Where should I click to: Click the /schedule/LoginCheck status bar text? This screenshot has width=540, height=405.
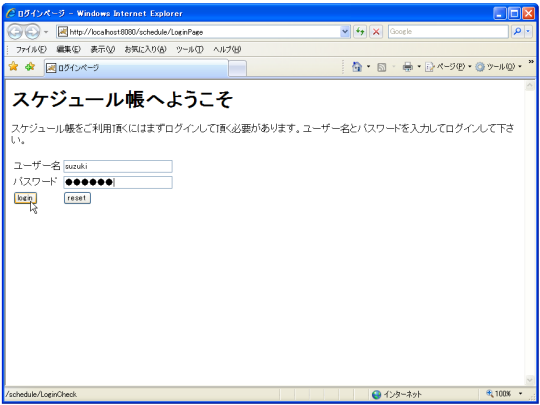(x=41, y=394)
